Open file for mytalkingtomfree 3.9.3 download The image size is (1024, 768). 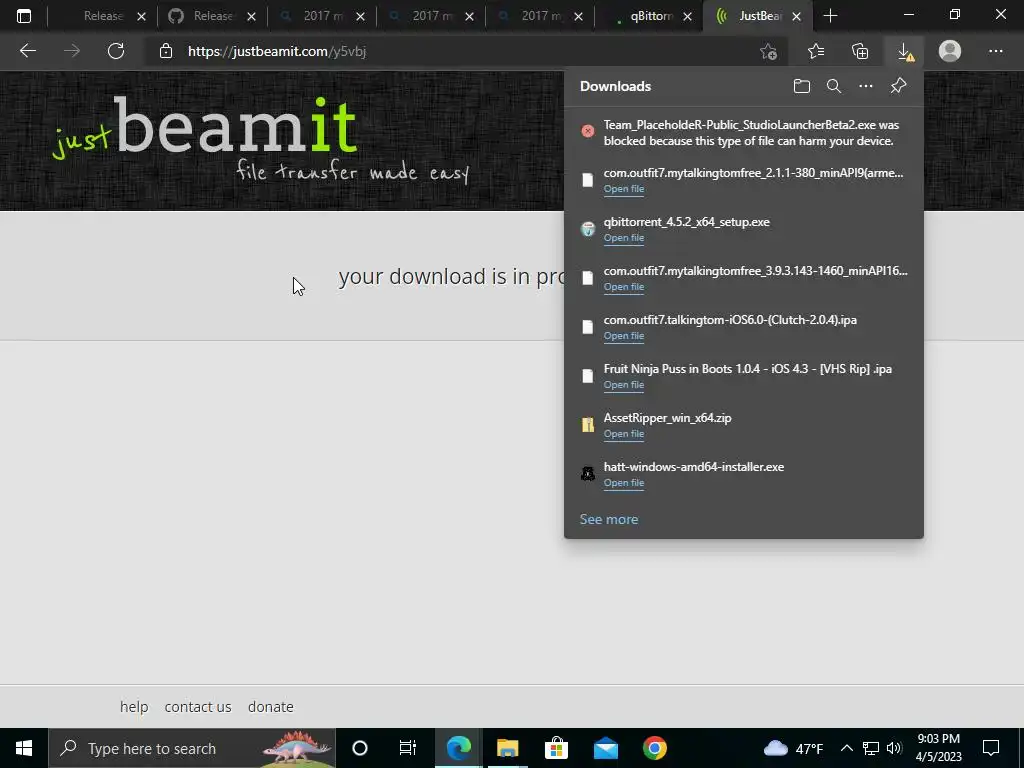point(624,287)
